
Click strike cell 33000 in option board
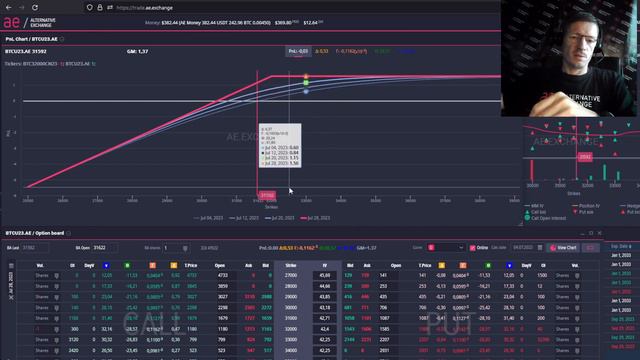[x=291, y=340]
